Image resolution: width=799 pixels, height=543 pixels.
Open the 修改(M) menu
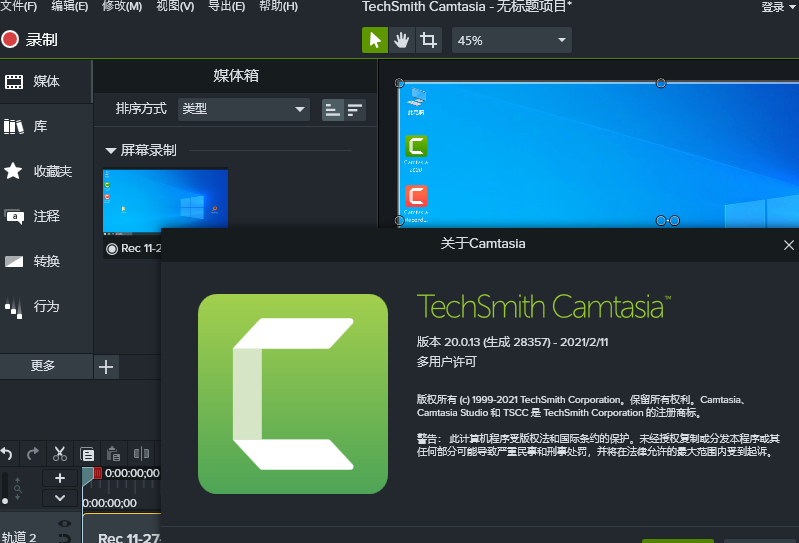[x=122, y=6]
